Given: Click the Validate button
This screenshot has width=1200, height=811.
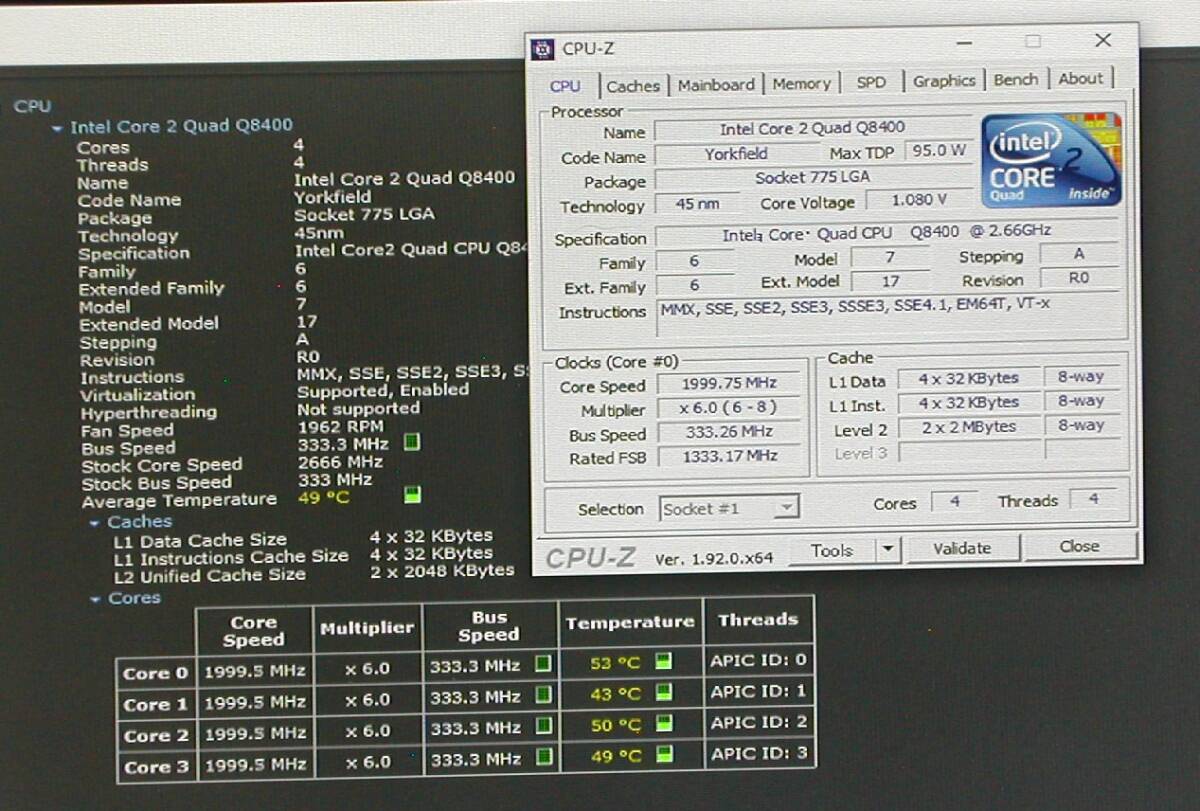Looking at the screenshot, I should click(962, 548).
